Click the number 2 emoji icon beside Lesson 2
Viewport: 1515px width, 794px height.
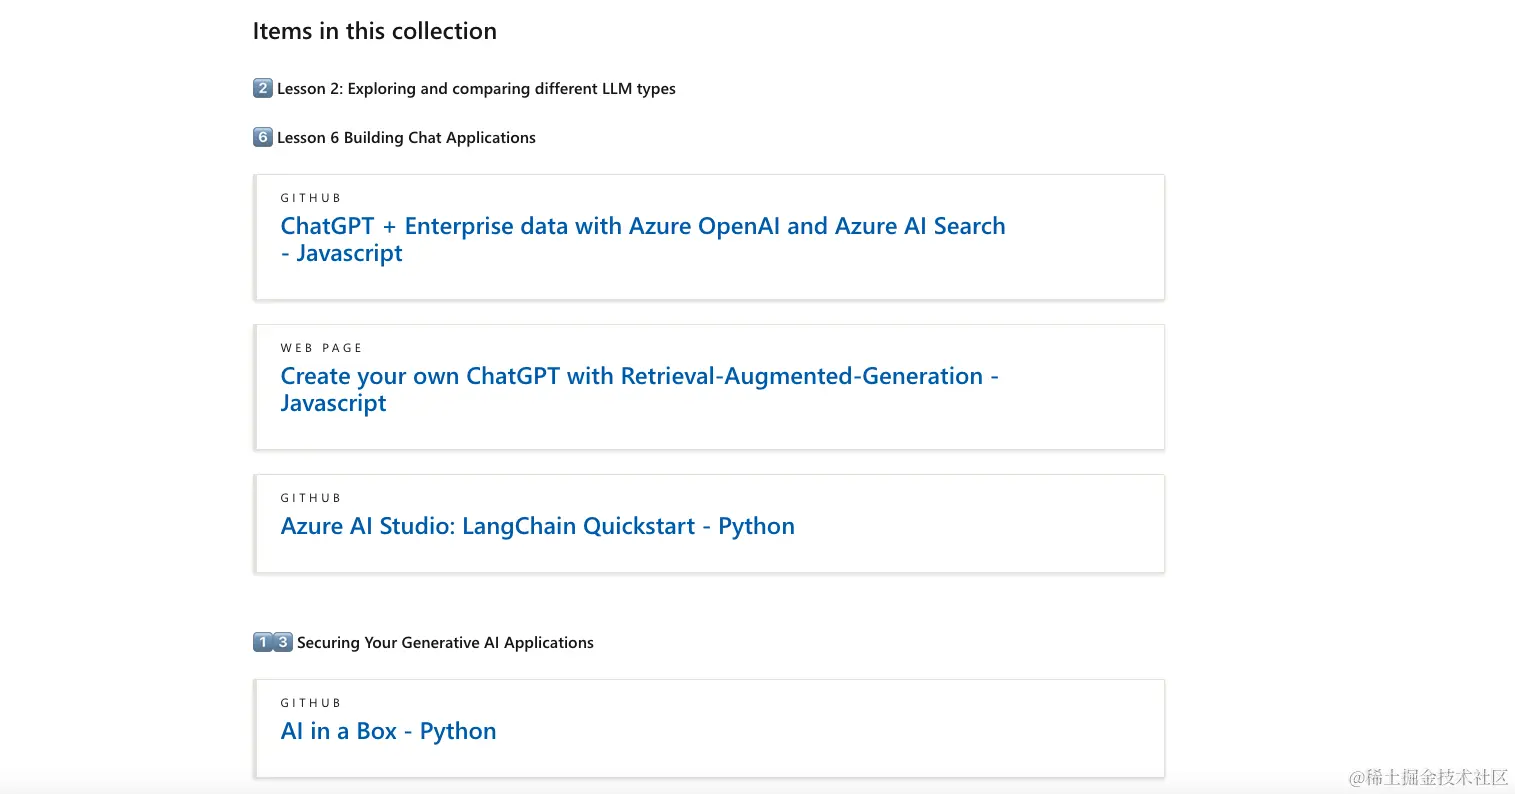click(262, 88)
